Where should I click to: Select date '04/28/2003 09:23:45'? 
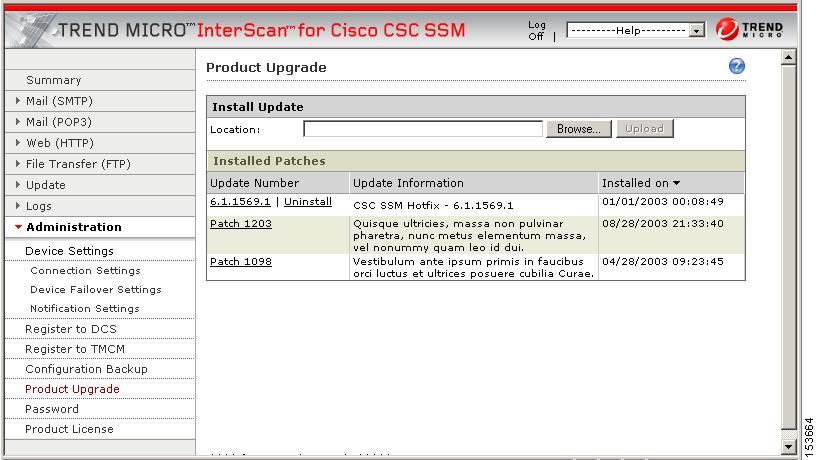point(662,262)
